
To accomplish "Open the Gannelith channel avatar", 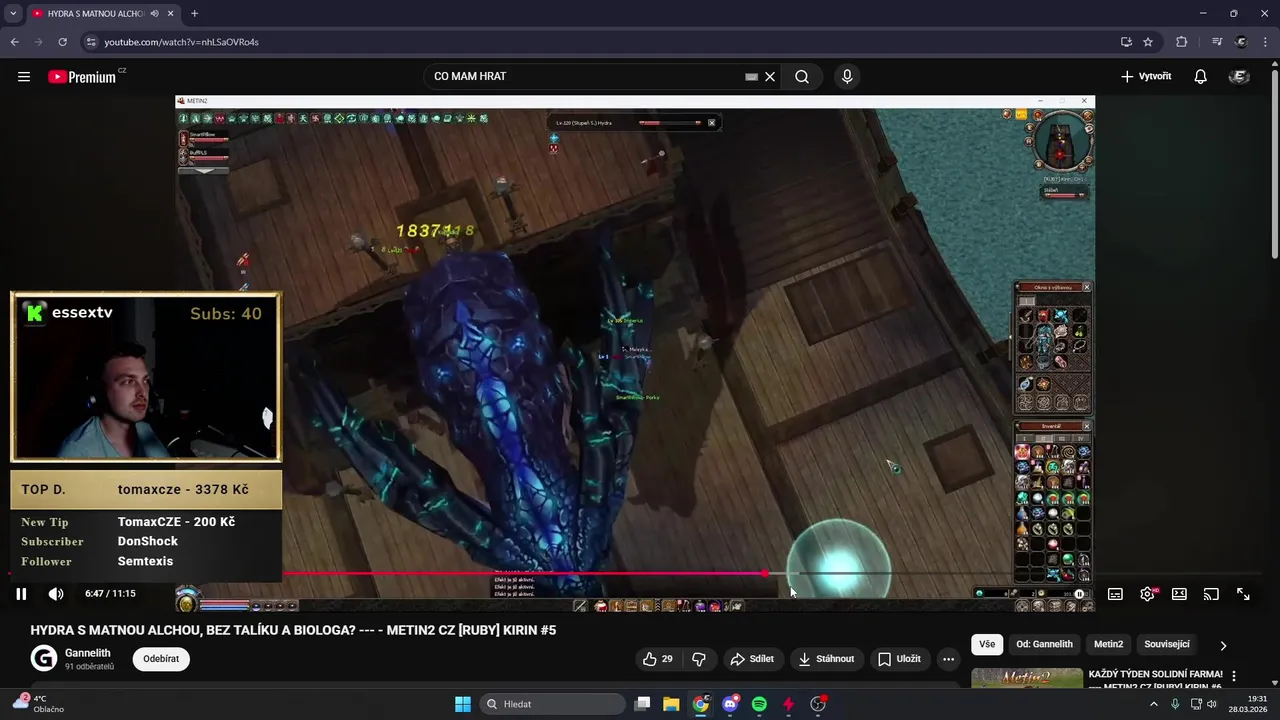I will 44,658.
